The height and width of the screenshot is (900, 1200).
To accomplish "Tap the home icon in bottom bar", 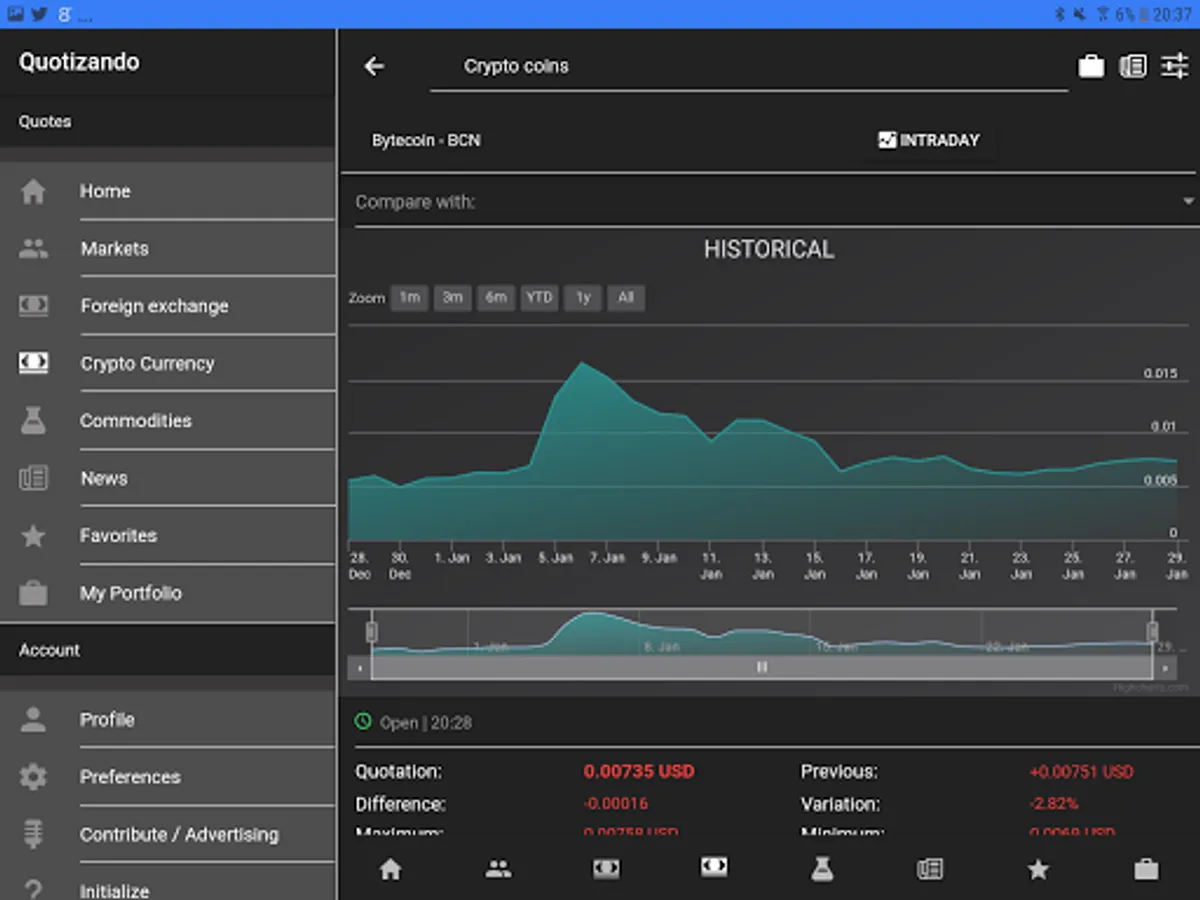I will (391, 869).
